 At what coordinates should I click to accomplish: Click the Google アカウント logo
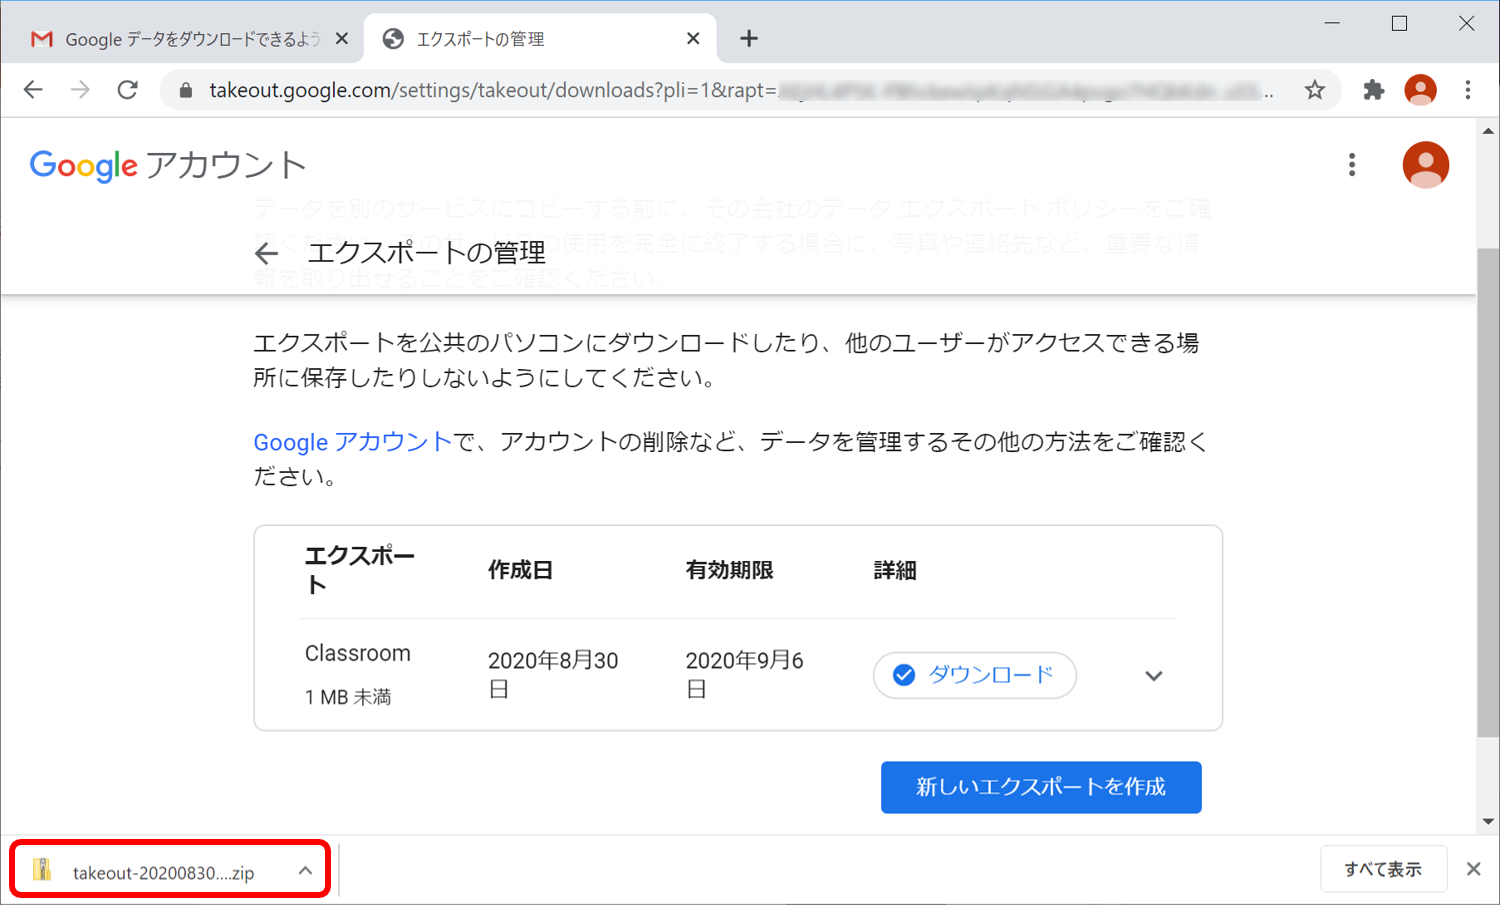(168, 165)
